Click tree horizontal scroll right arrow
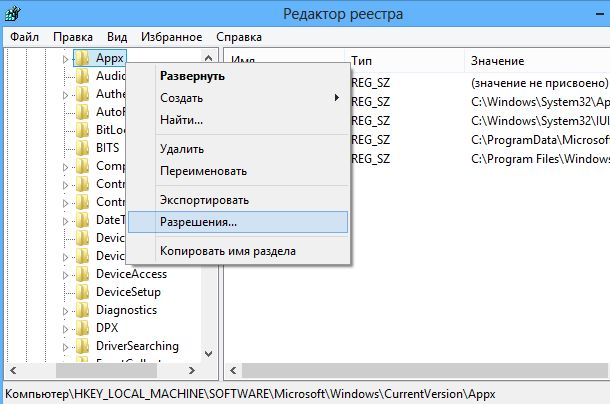Screen dimensions: 610x404 [x=192, y=371]
